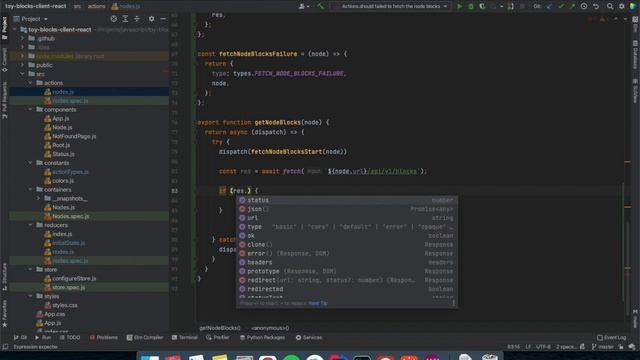Run with coverage from the toolbar

482,6
